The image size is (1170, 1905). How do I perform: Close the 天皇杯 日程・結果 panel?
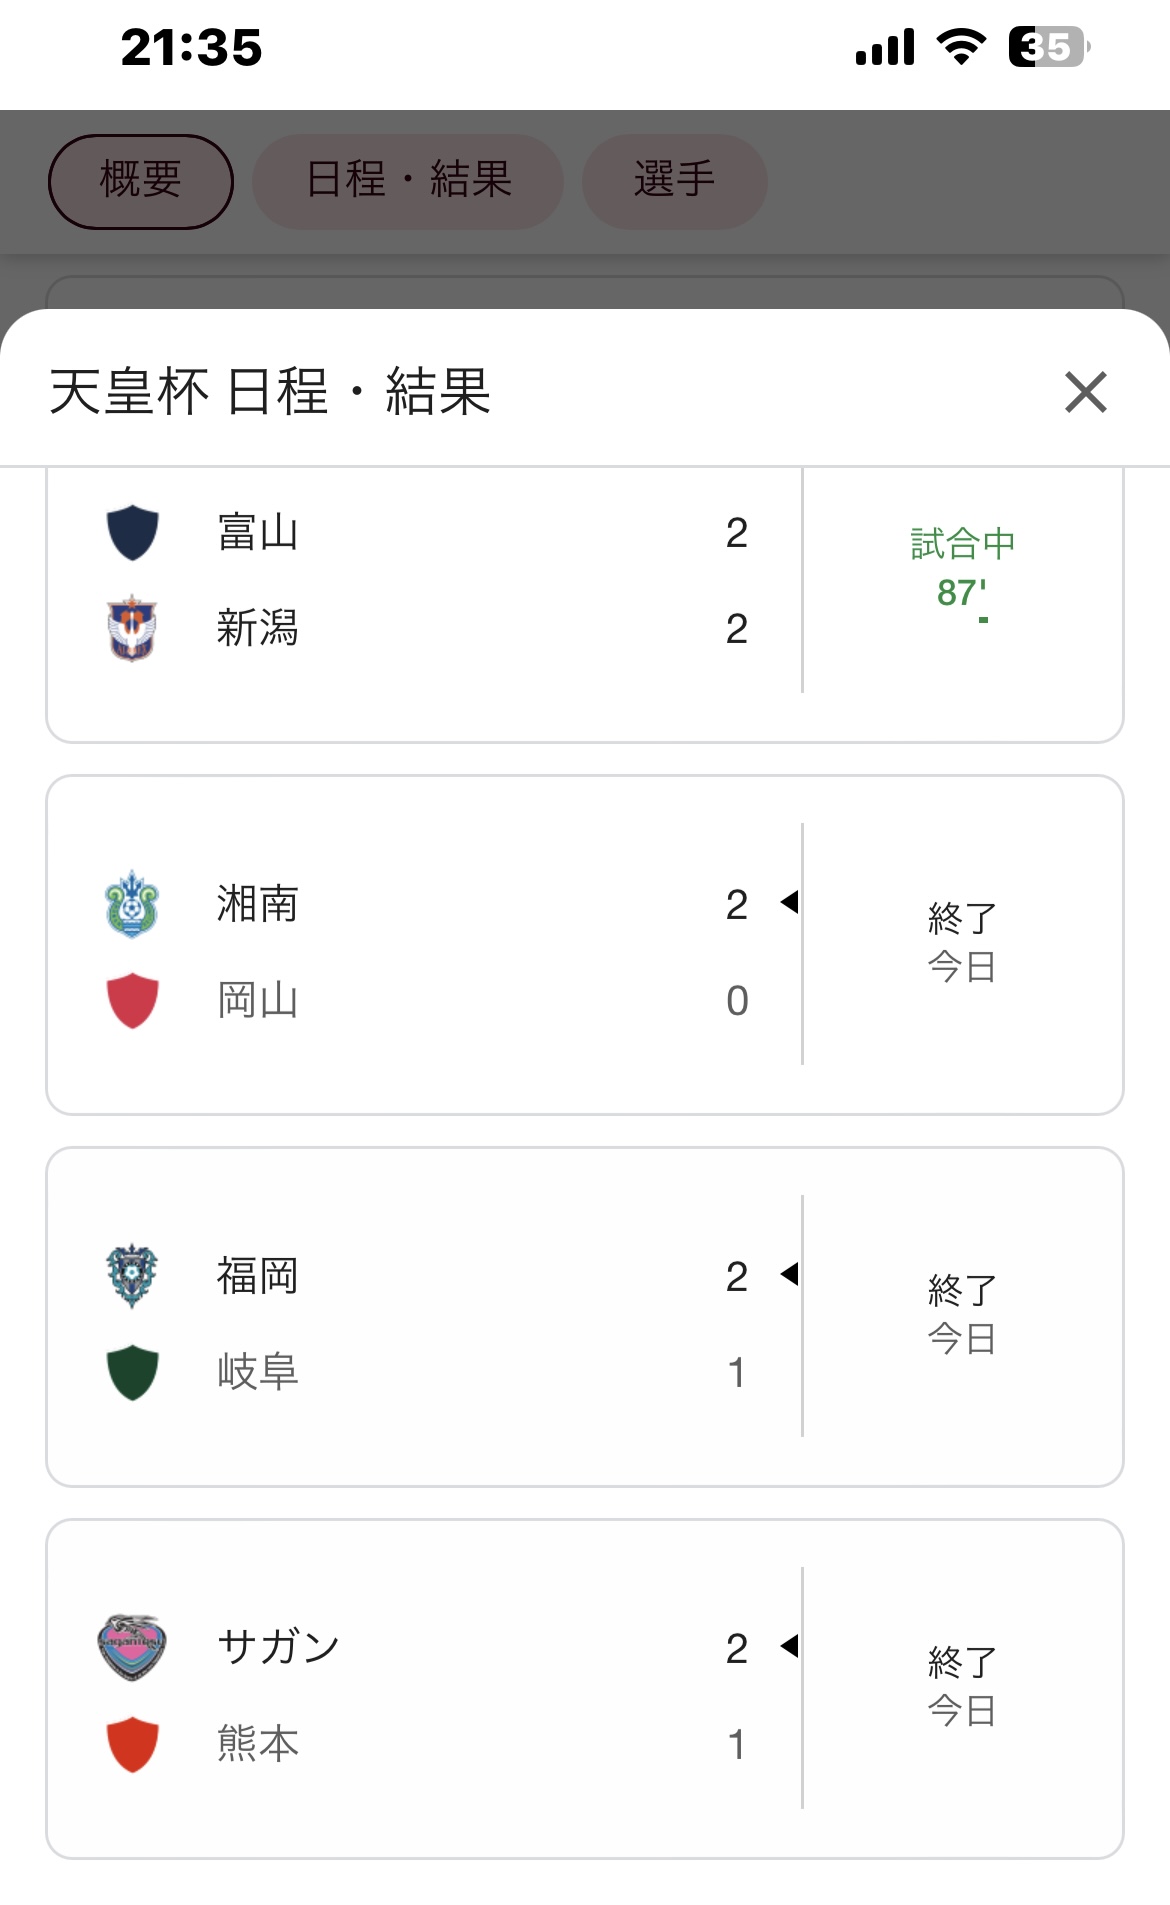[x=1085, y=392]
